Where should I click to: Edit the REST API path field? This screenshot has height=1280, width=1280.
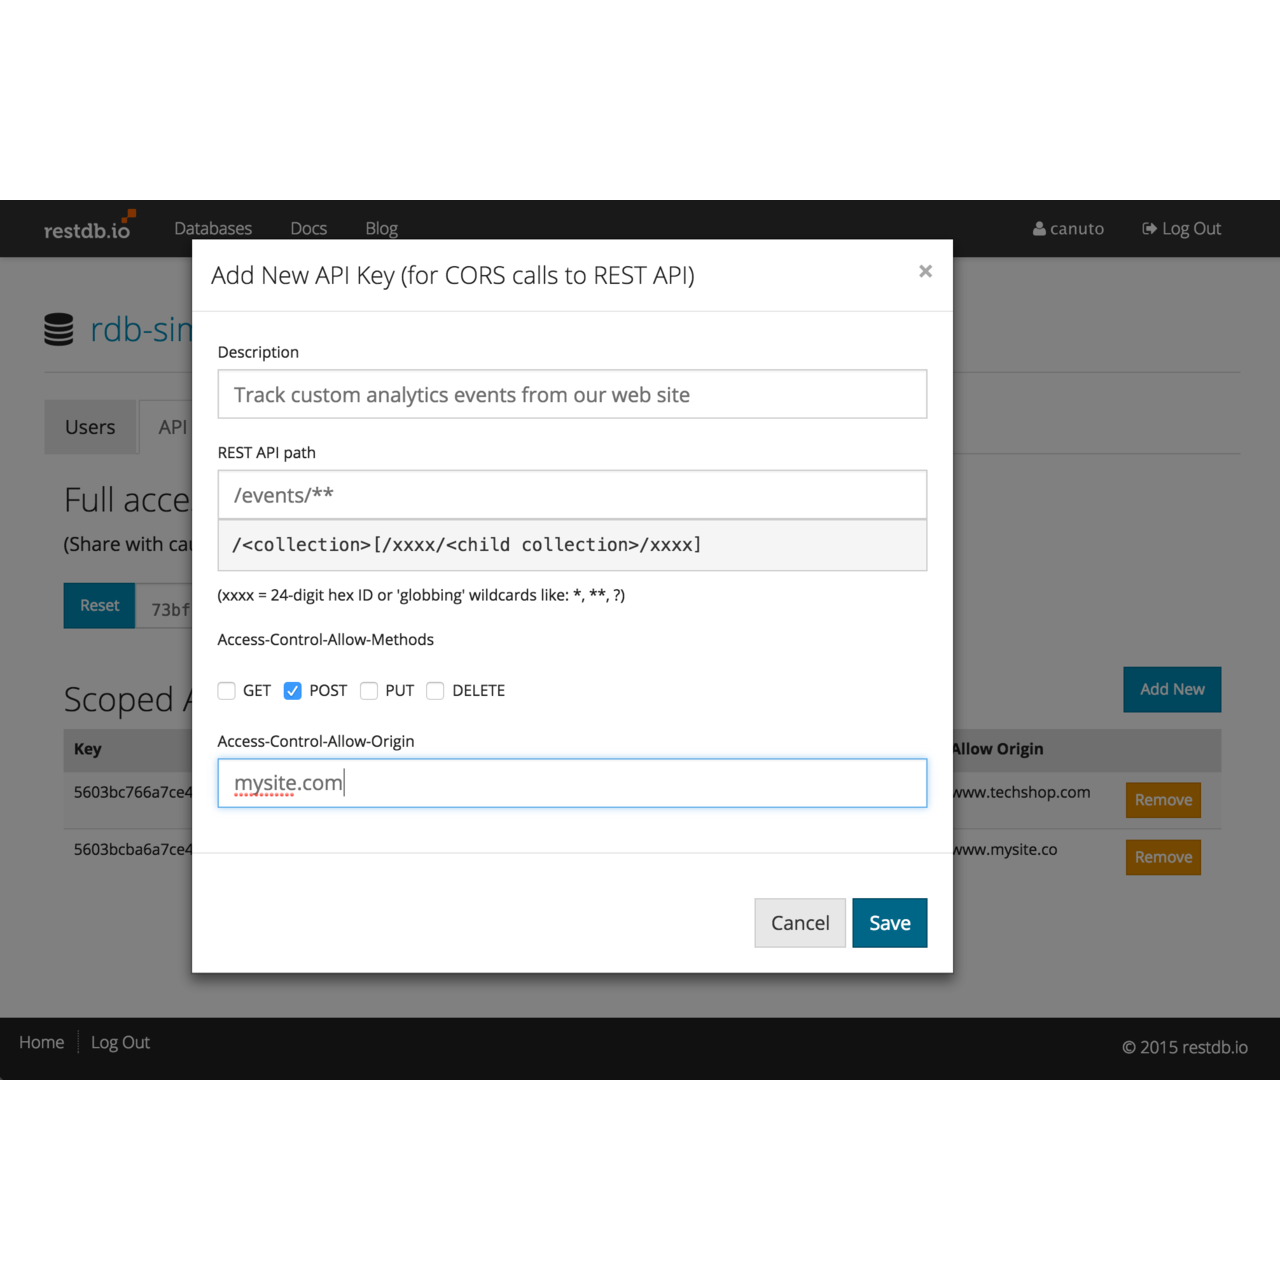click(x=571, y=494)
